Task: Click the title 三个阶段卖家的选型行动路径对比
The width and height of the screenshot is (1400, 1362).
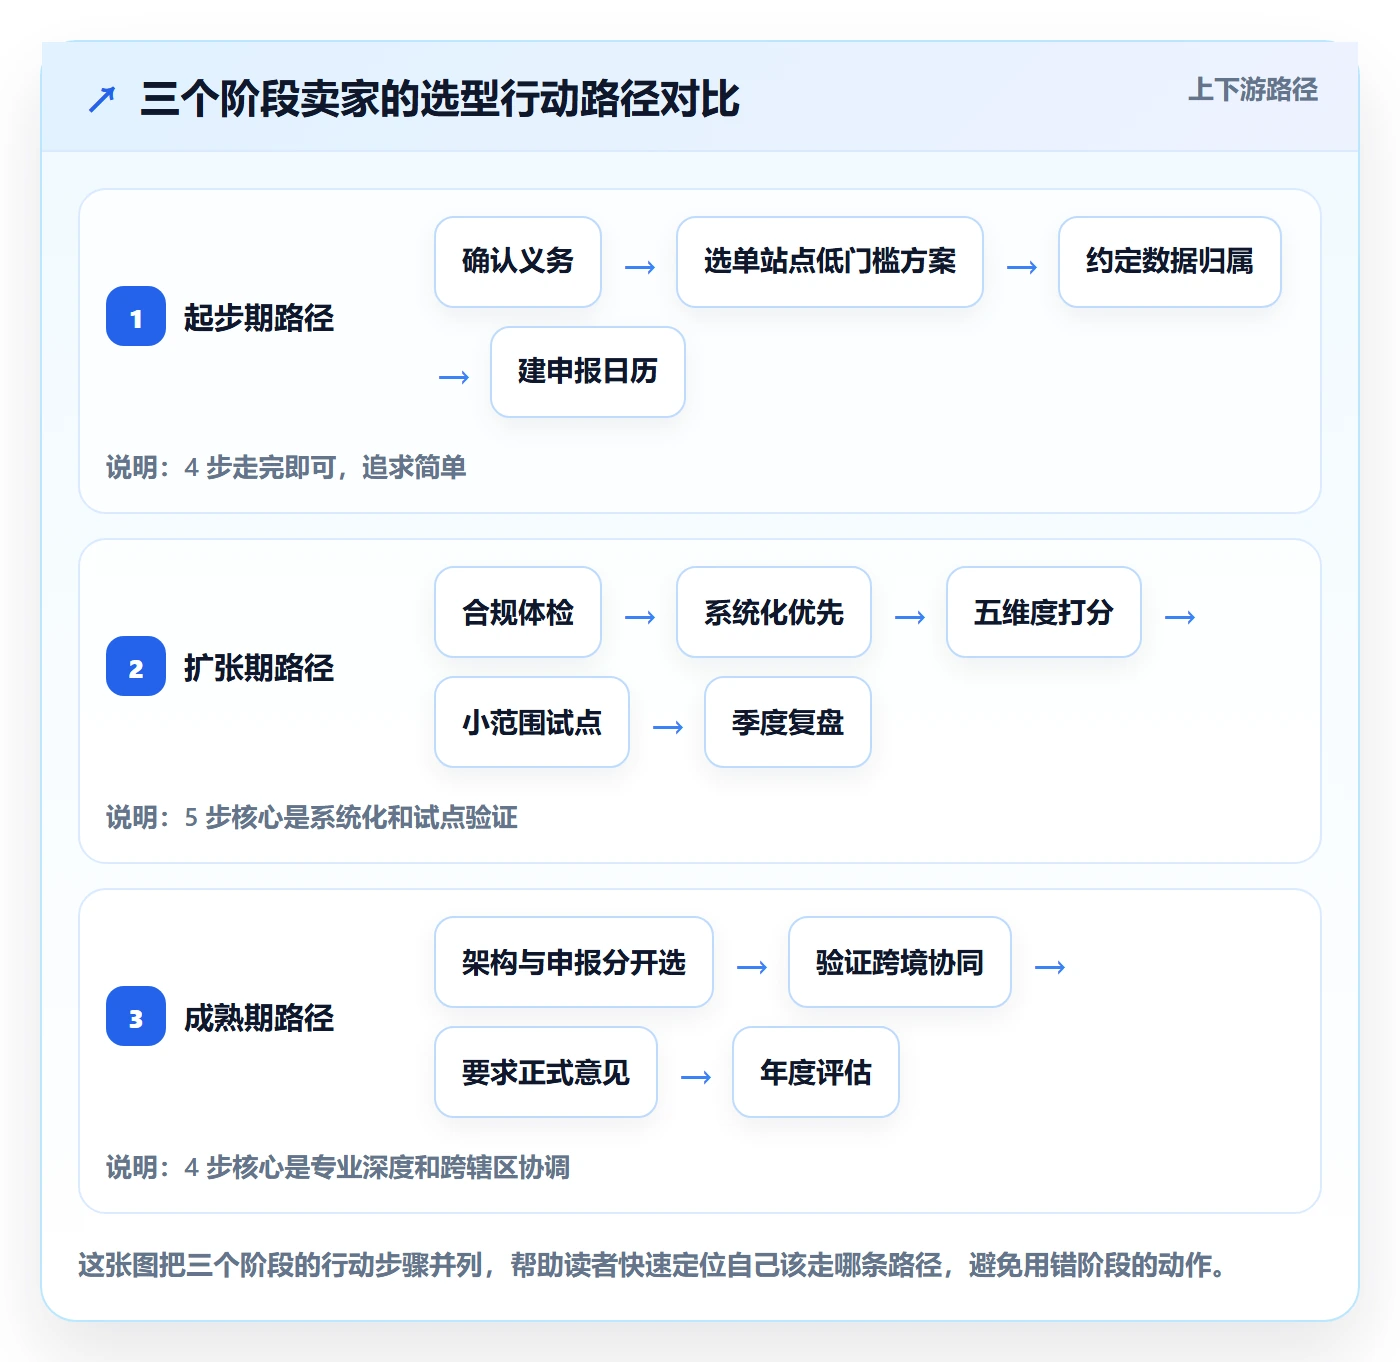Action: pyautogui.click(x=440, y=99)
